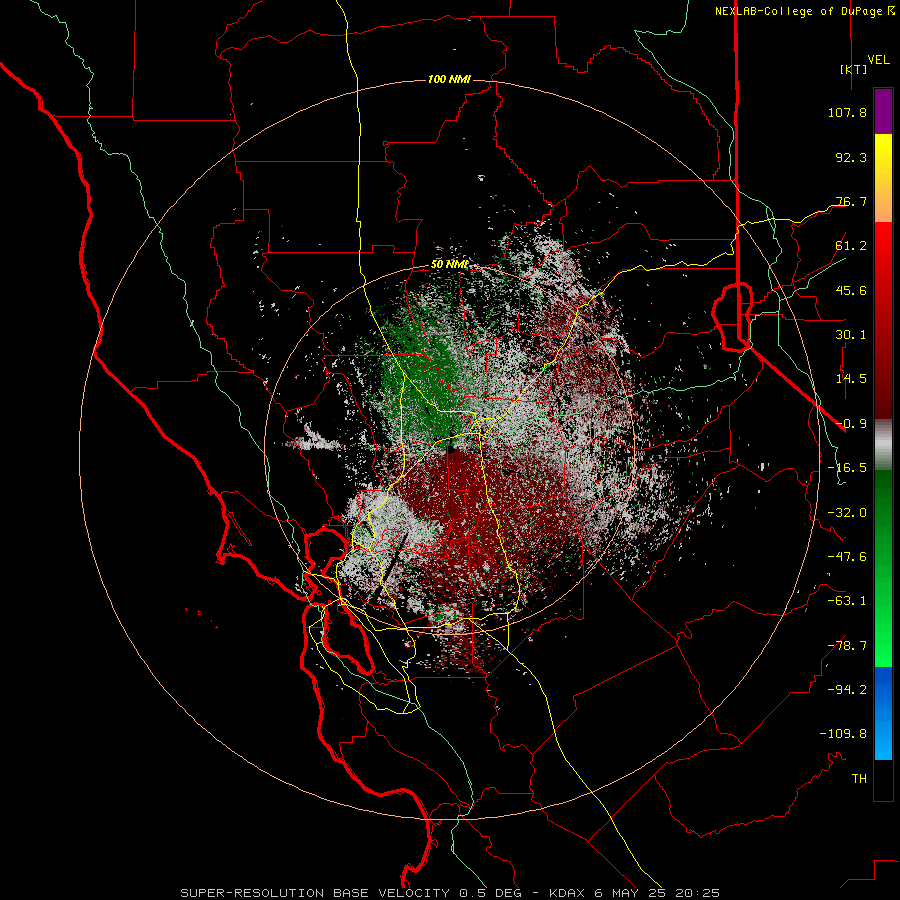Click the 92.3 legend value
900x900 pixels.
point(851,157)
